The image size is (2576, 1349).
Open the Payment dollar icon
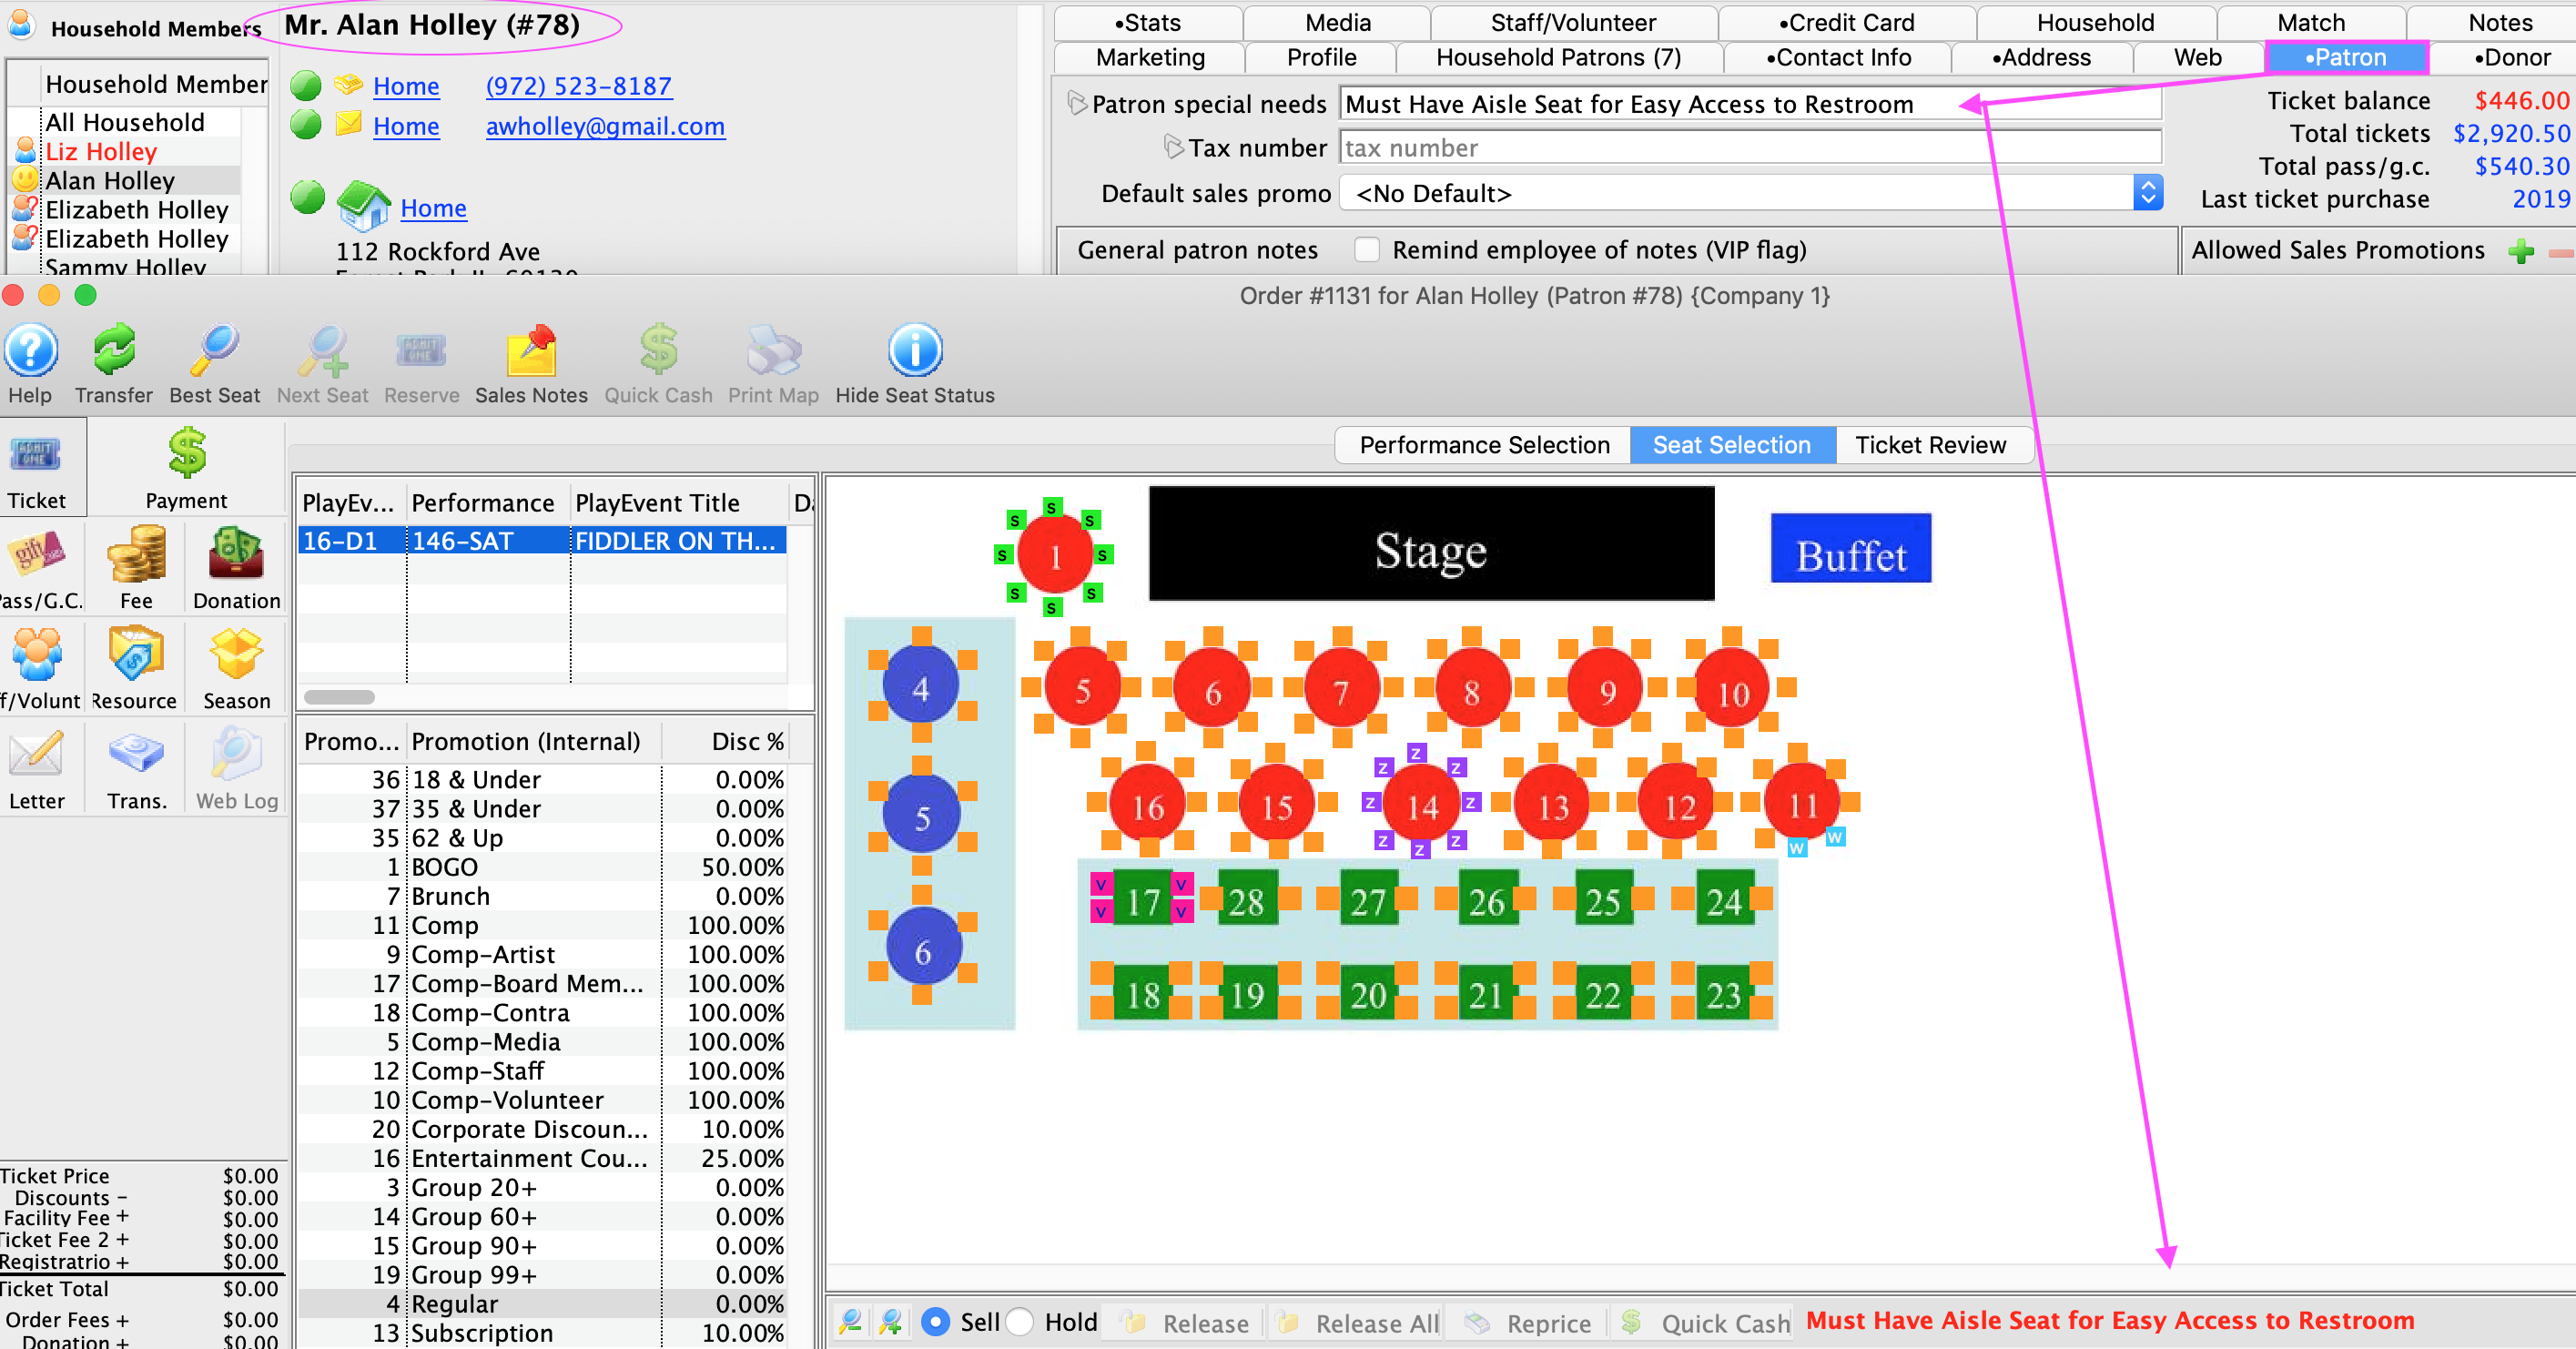point(186,453)
